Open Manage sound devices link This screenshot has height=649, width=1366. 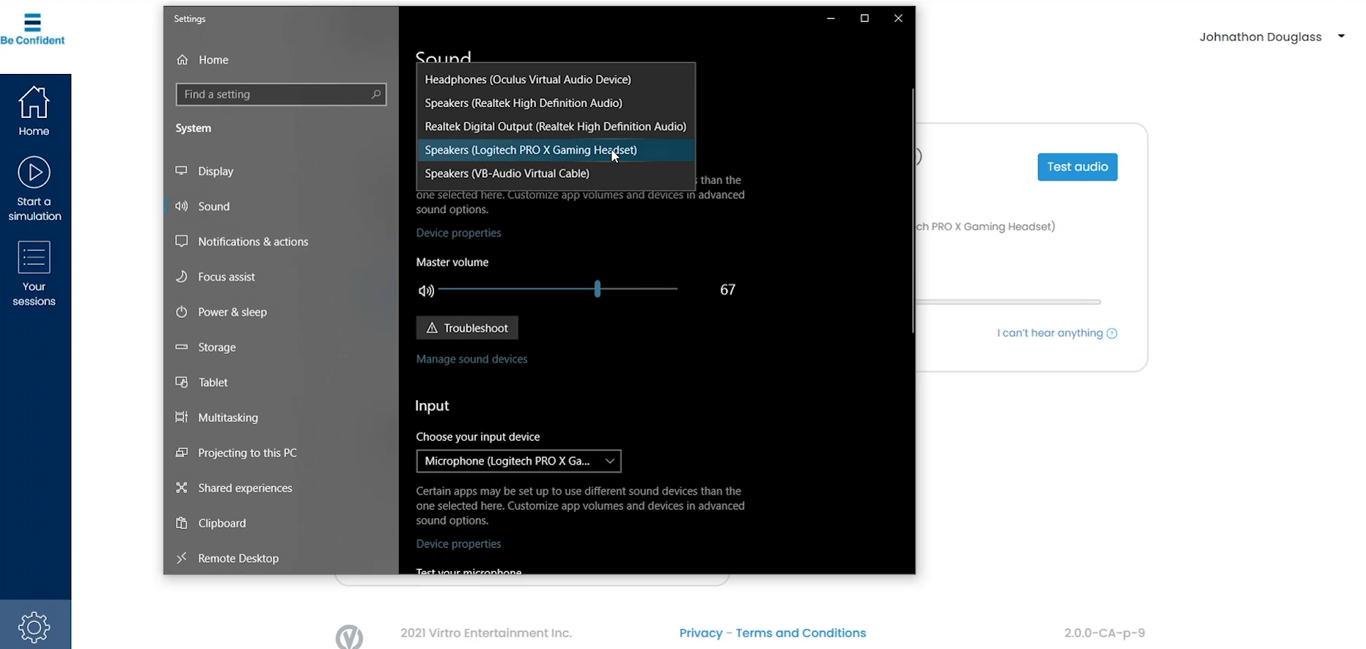pos(471,359)
